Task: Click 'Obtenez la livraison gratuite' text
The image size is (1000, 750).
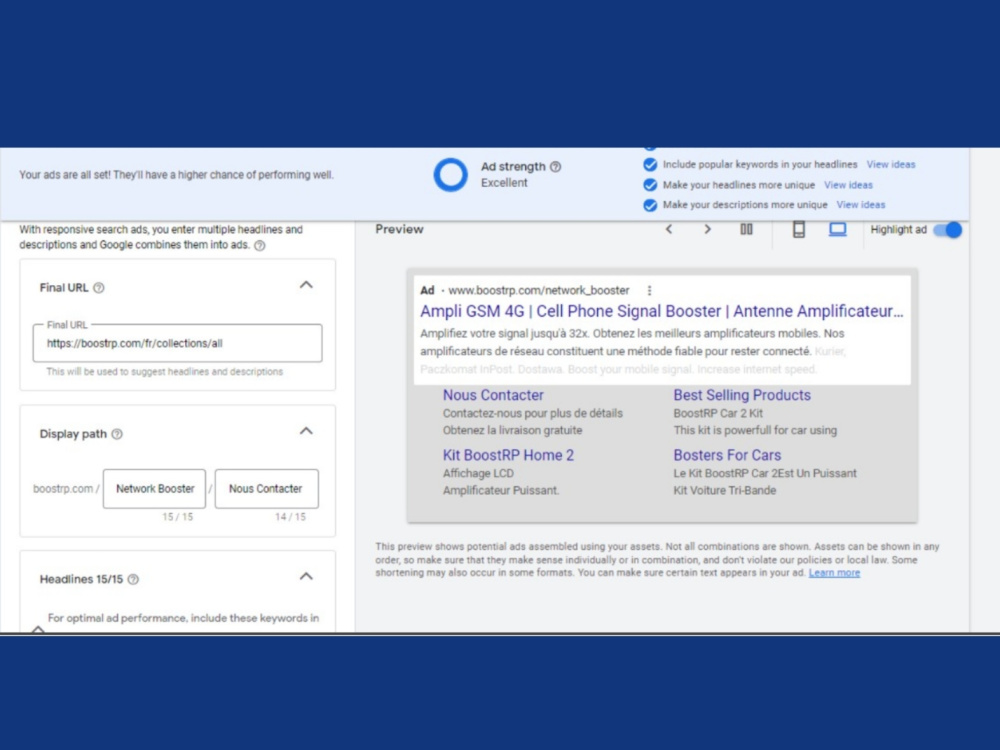Action: coord(512,430)
